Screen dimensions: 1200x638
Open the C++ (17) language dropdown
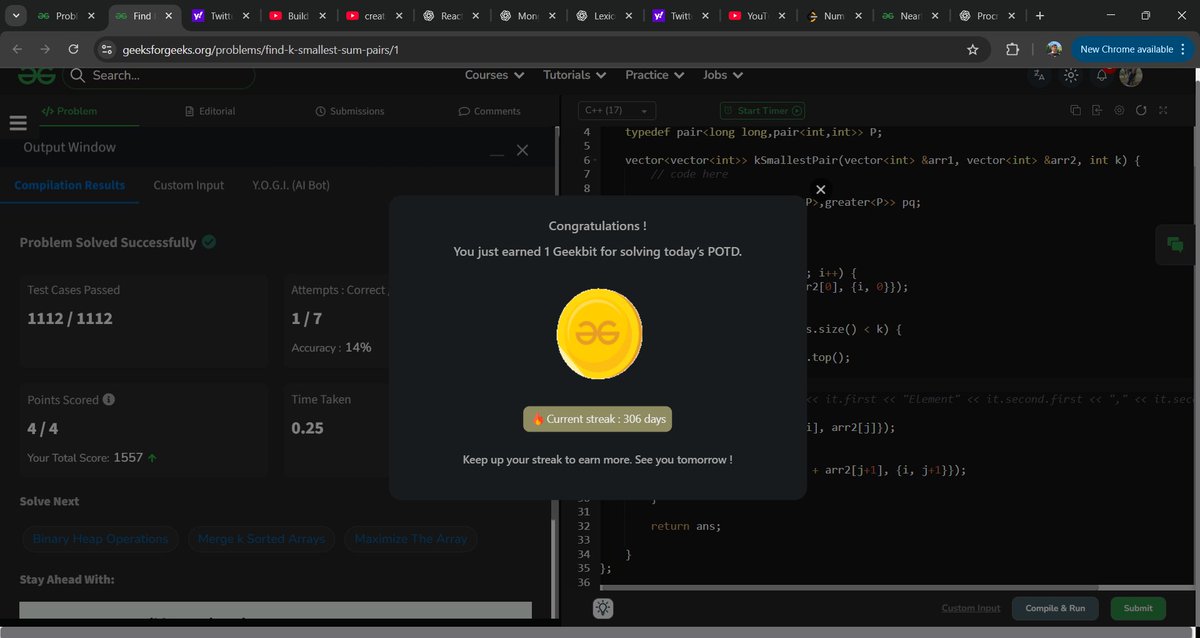tap(616, 111)
